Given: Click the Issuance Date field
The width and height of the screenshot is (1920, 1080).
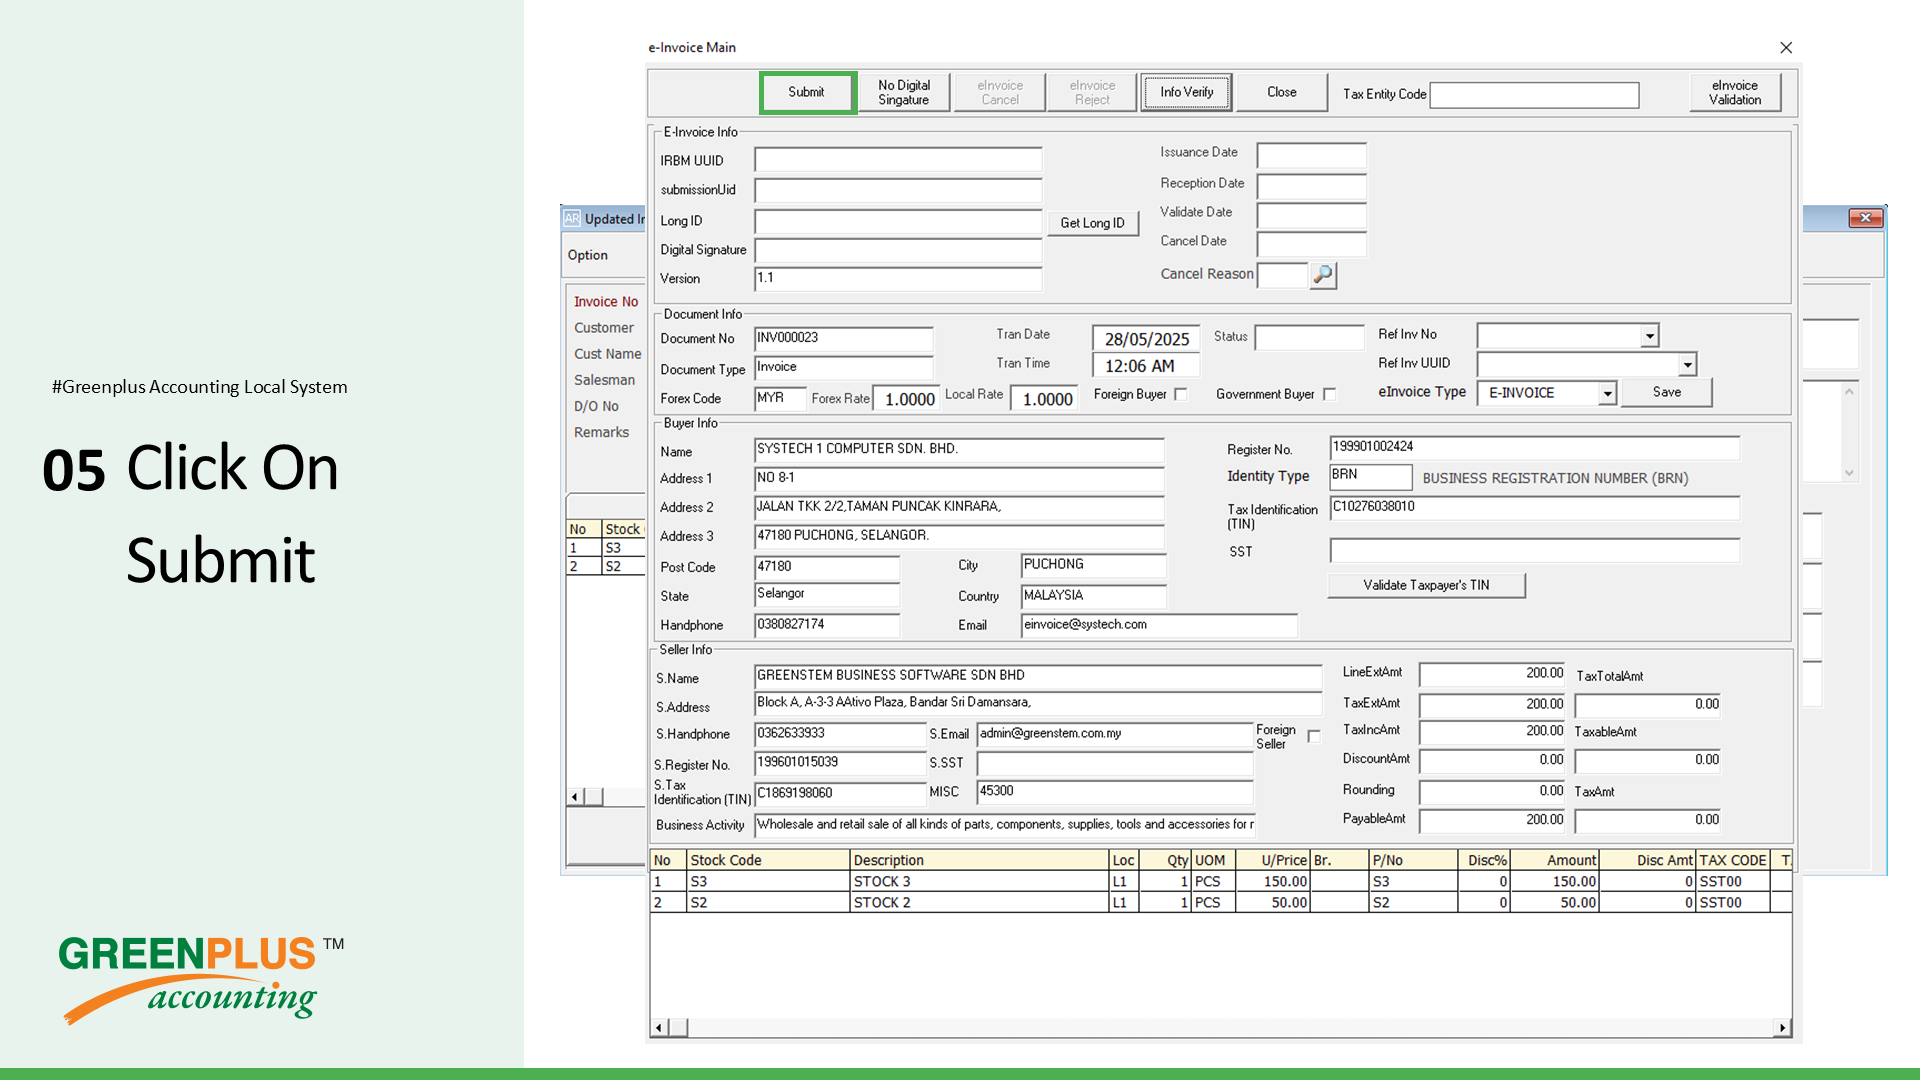Looking at the screenshot, I should [x=1311, y=155].
